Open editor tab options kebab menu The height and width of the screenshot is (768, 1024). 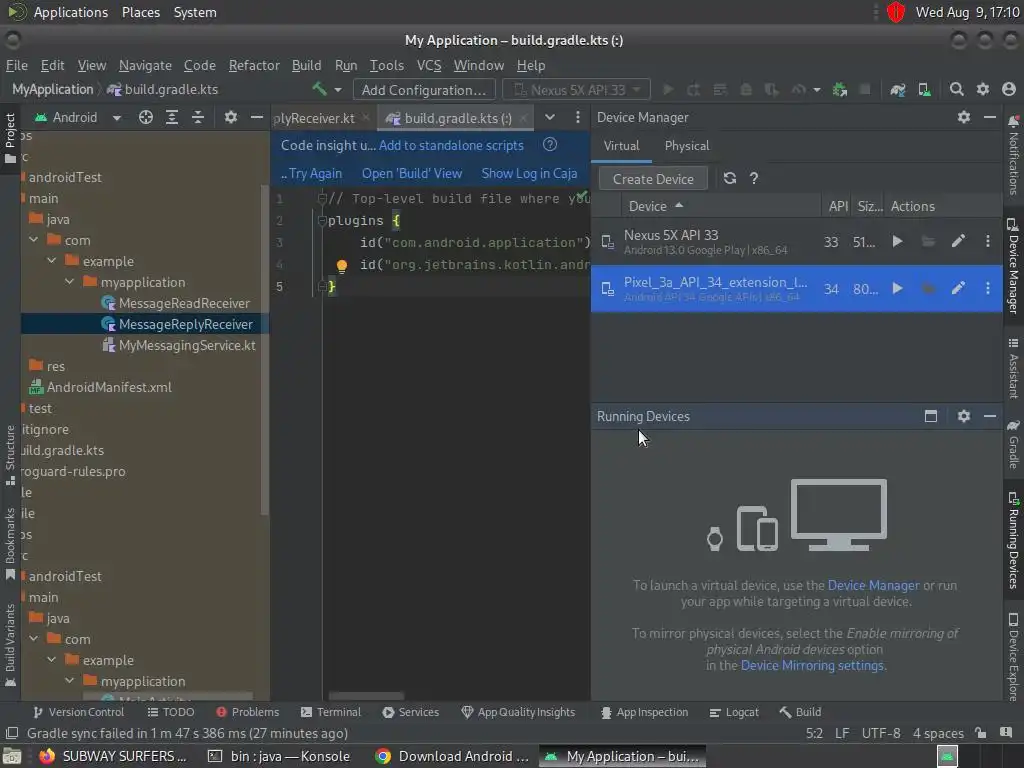point(577,117)
